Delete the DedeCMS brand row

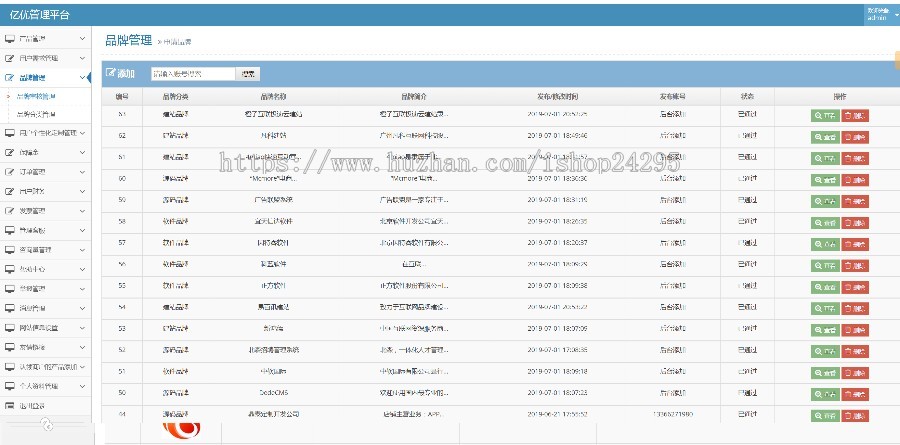pyautogui.click(x=855, y=394)
